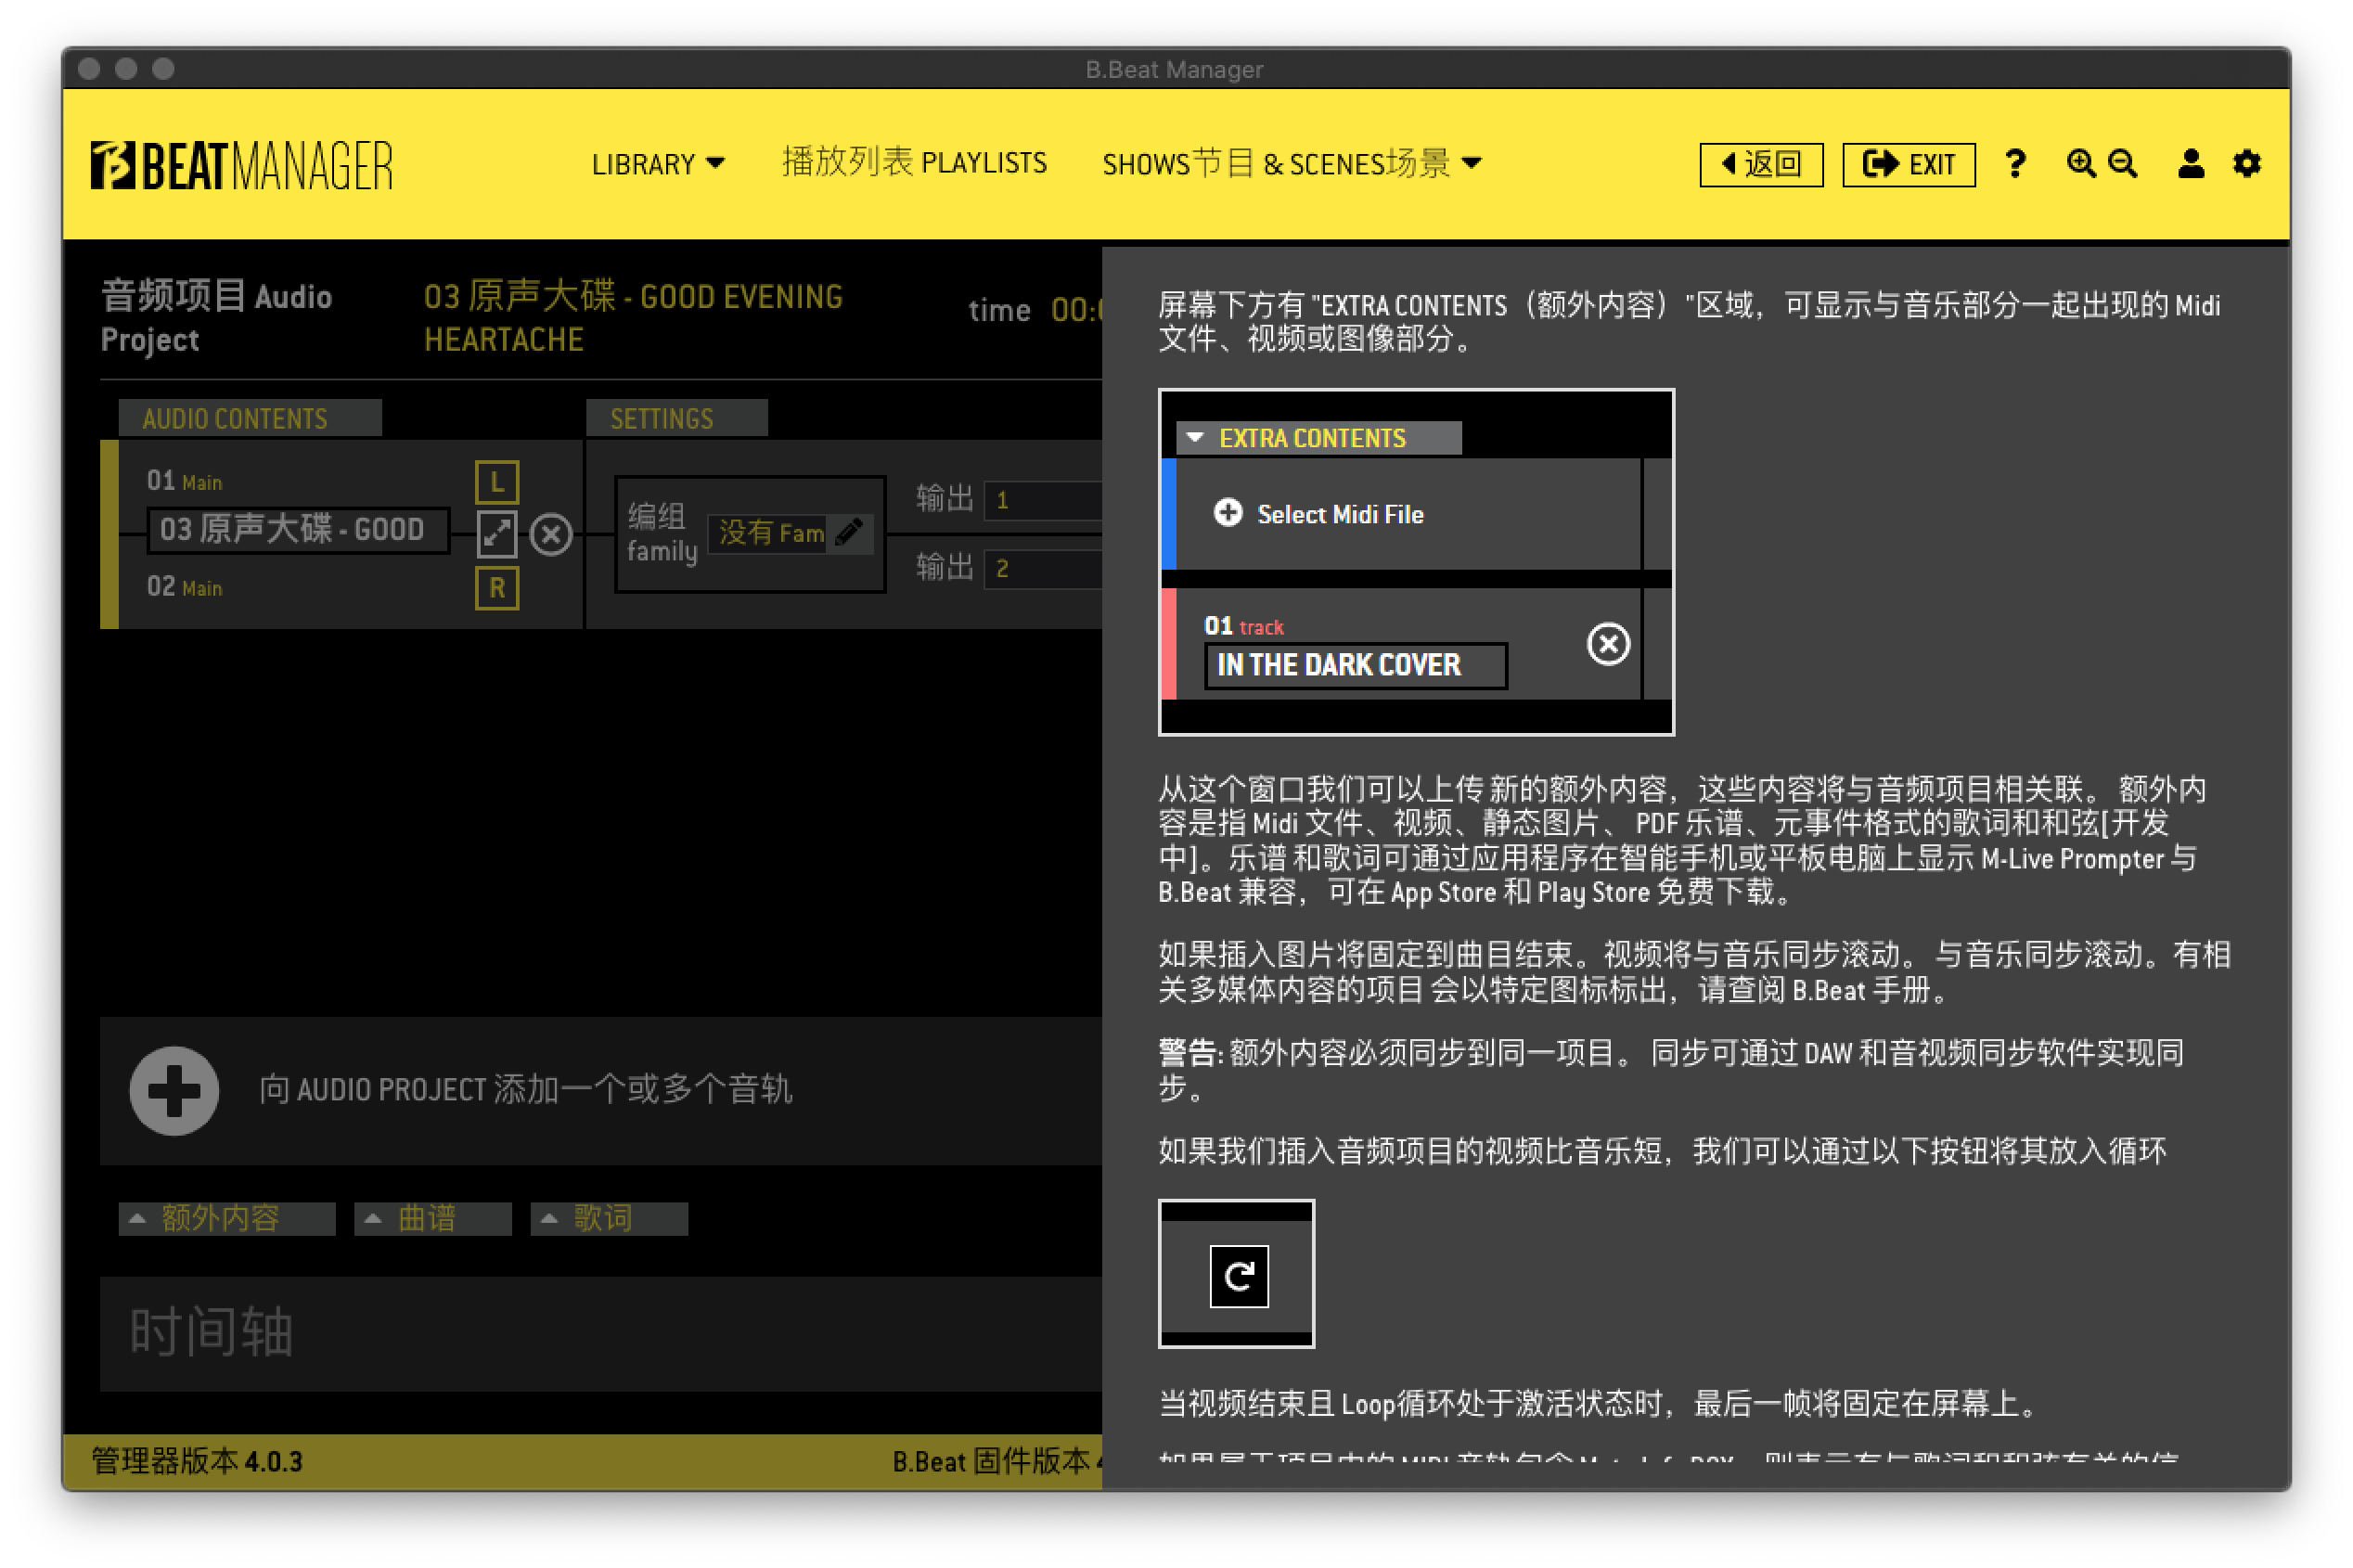Viewport: 2353px width, 1568px height.
Task: Click the B.Beat Manager logo
Action: click(241, 165)
